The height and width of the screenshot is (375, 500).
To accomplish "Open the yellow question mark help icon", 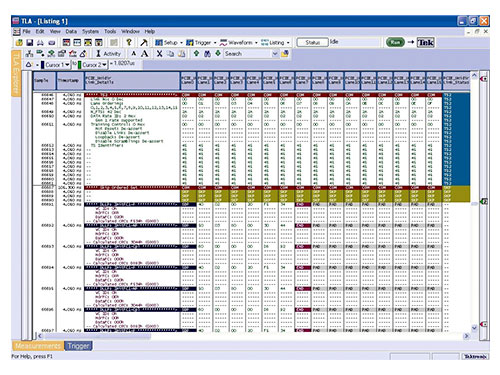I will point(129,42).
